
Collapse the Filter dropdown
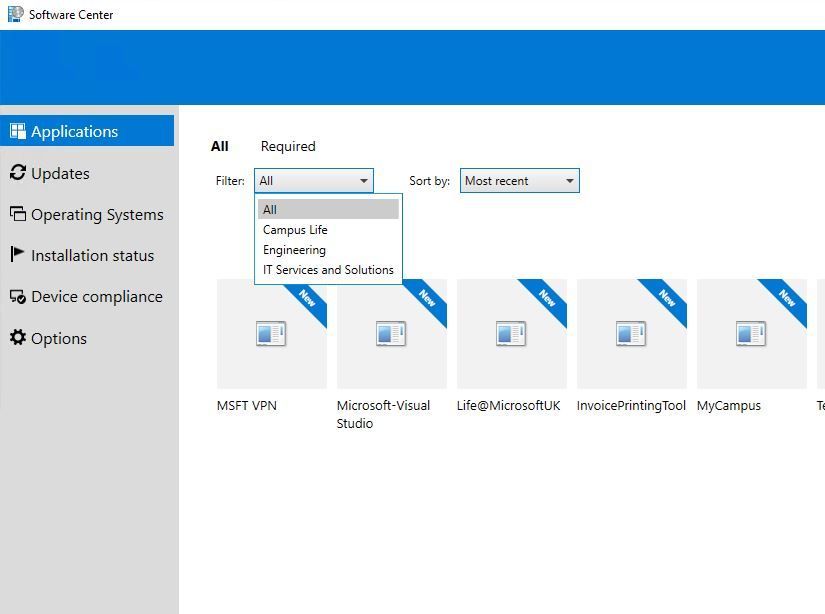pos(314,180)
